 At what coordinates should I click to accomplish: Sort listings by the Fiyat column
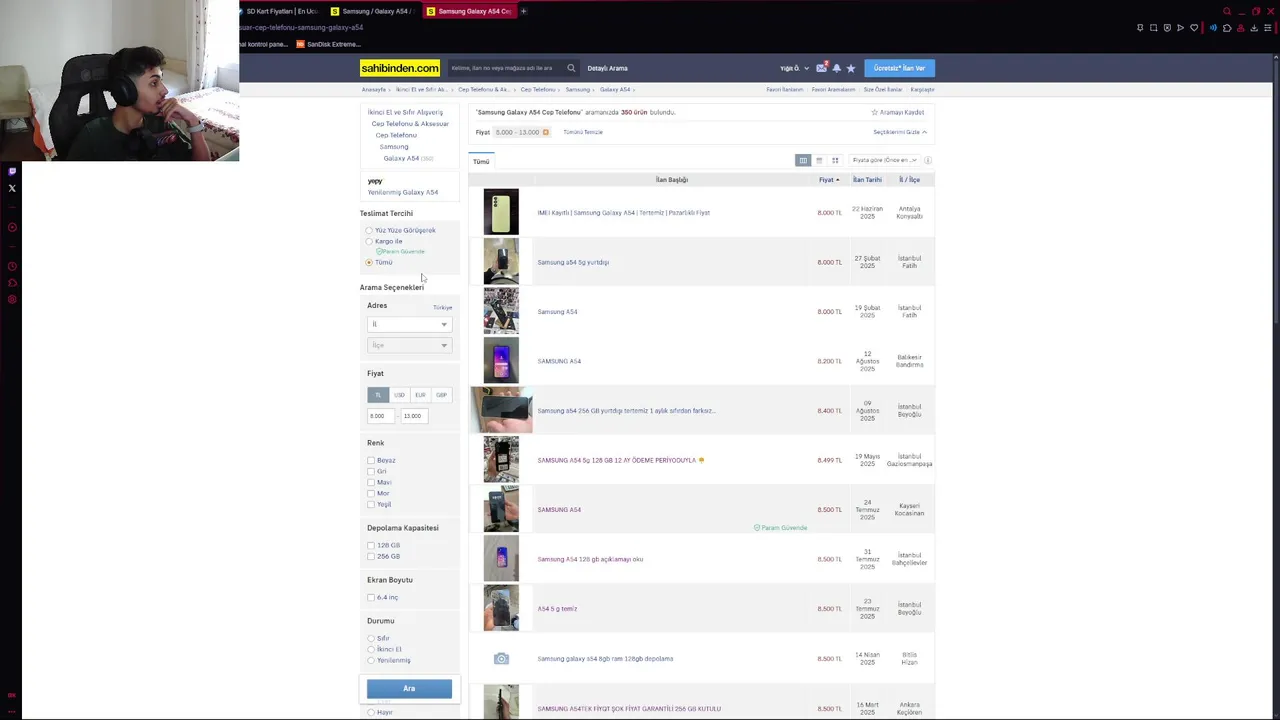click(829, 180)
